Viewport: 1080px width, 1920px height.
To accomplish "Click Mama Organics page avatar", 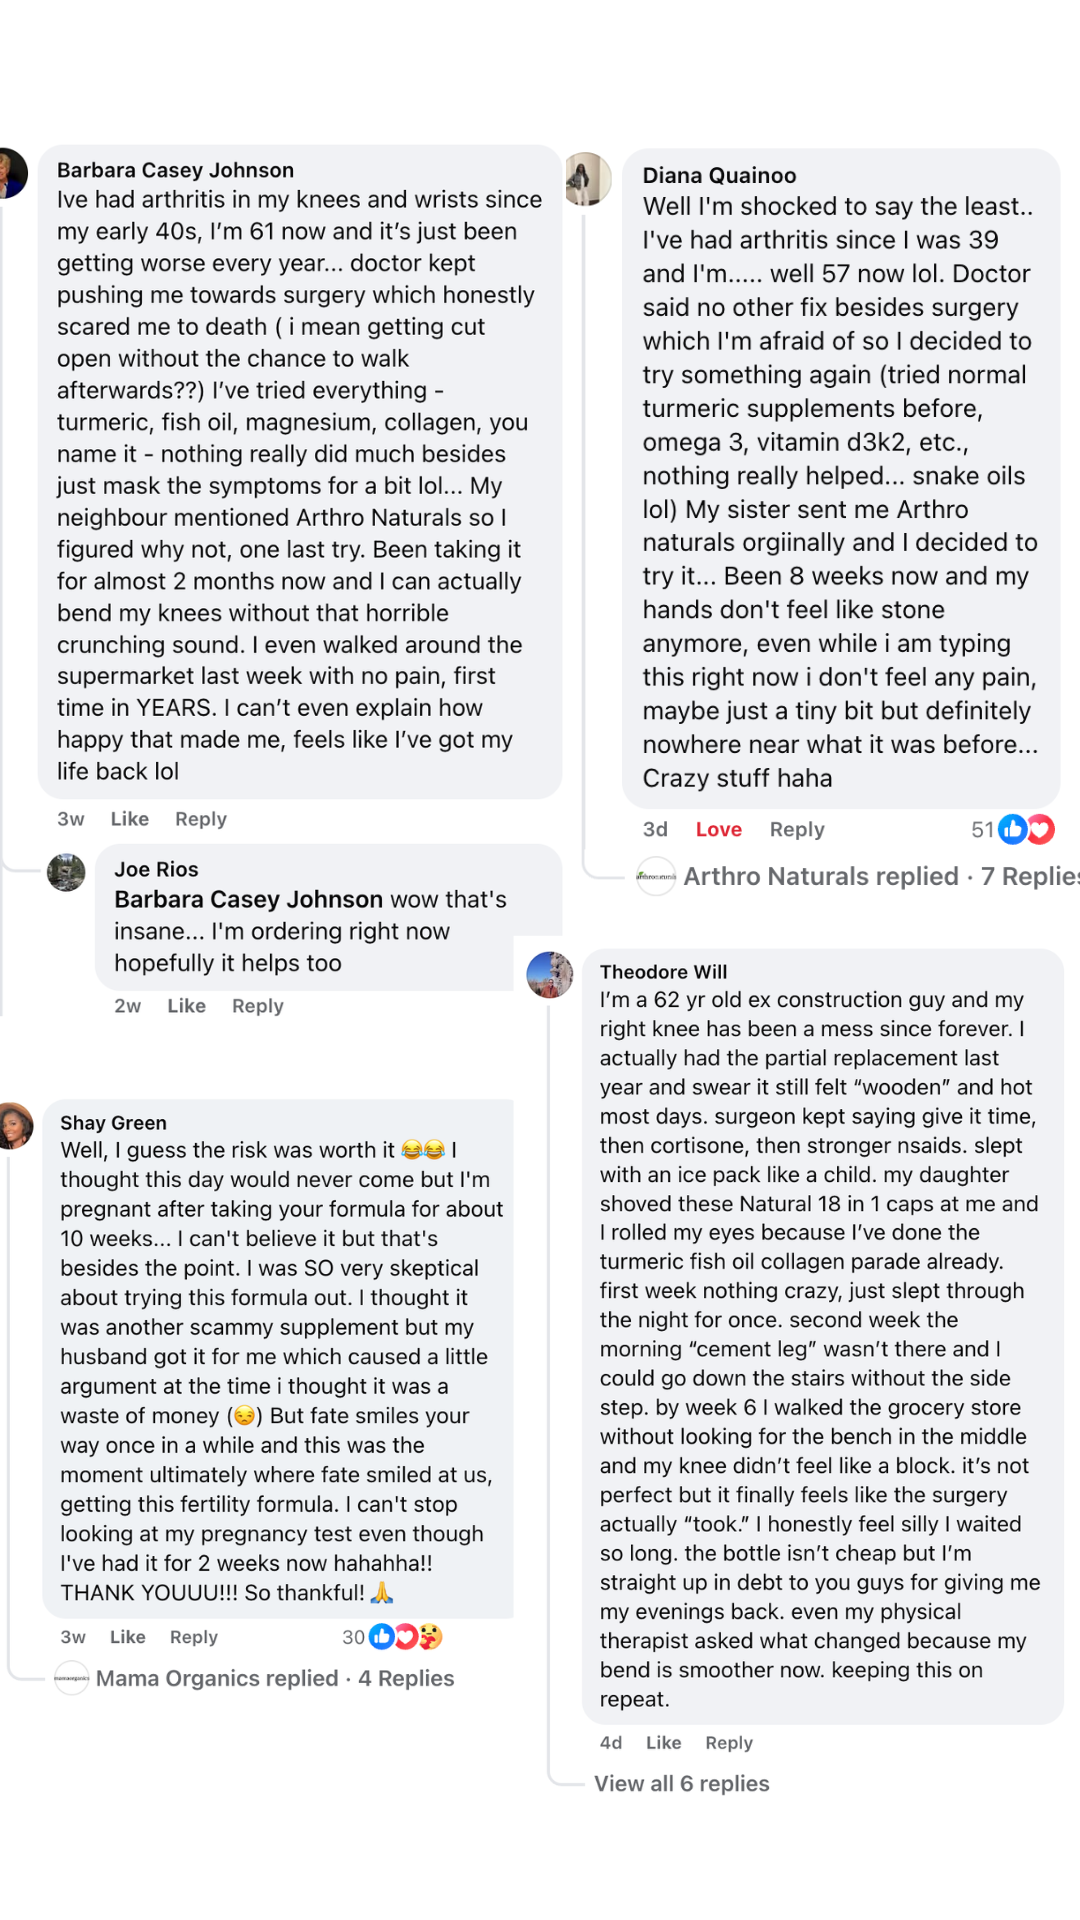I will pos(72,1678).
